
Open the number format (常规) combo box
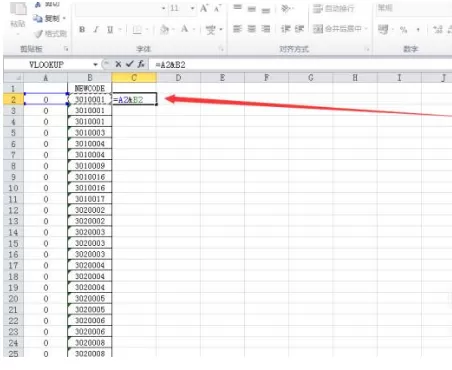(x=413, y=8)
